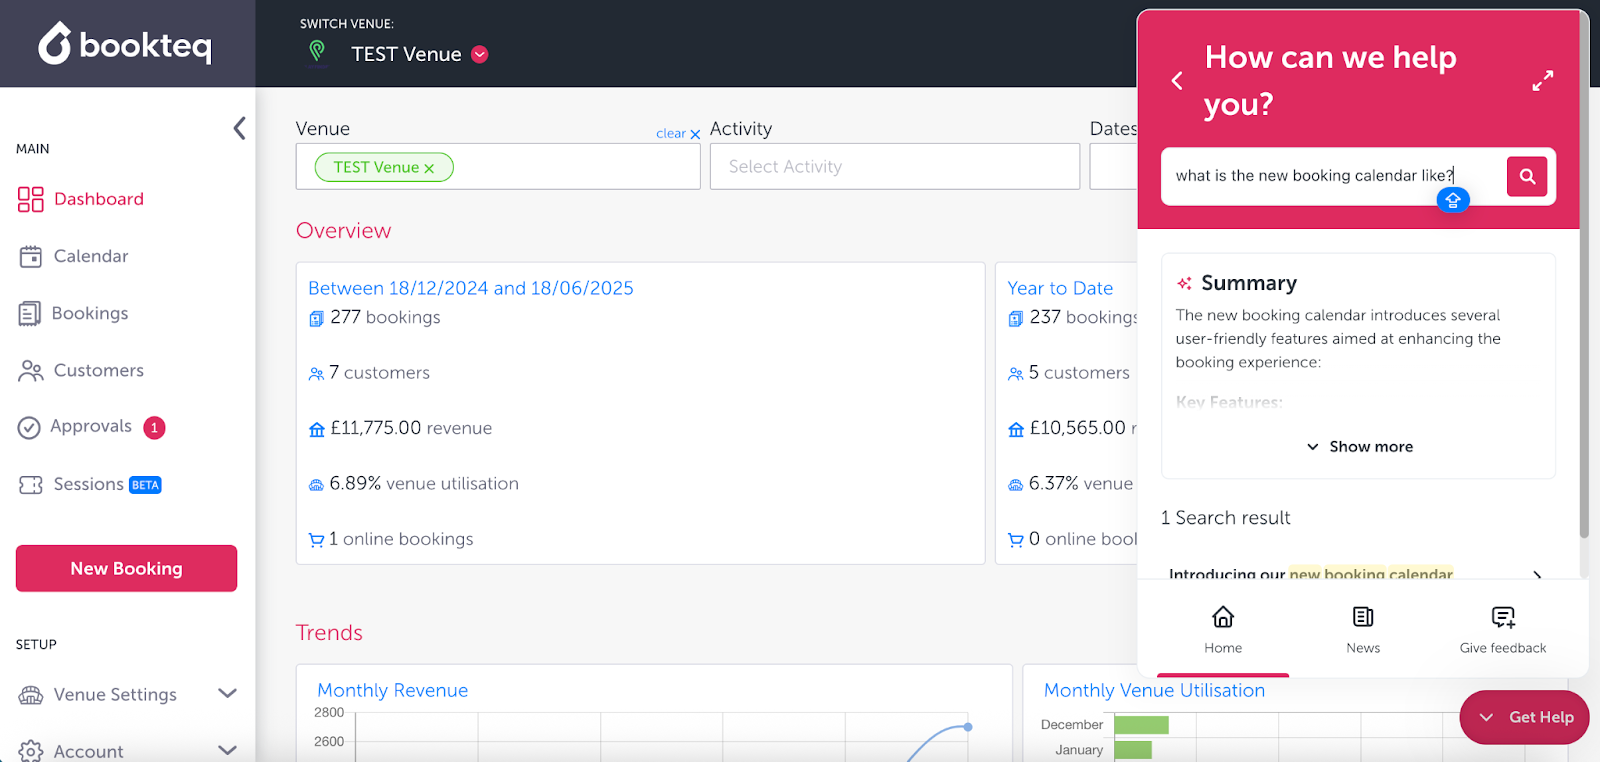Open the Sessions ticket icon

[x=31, y=485]
